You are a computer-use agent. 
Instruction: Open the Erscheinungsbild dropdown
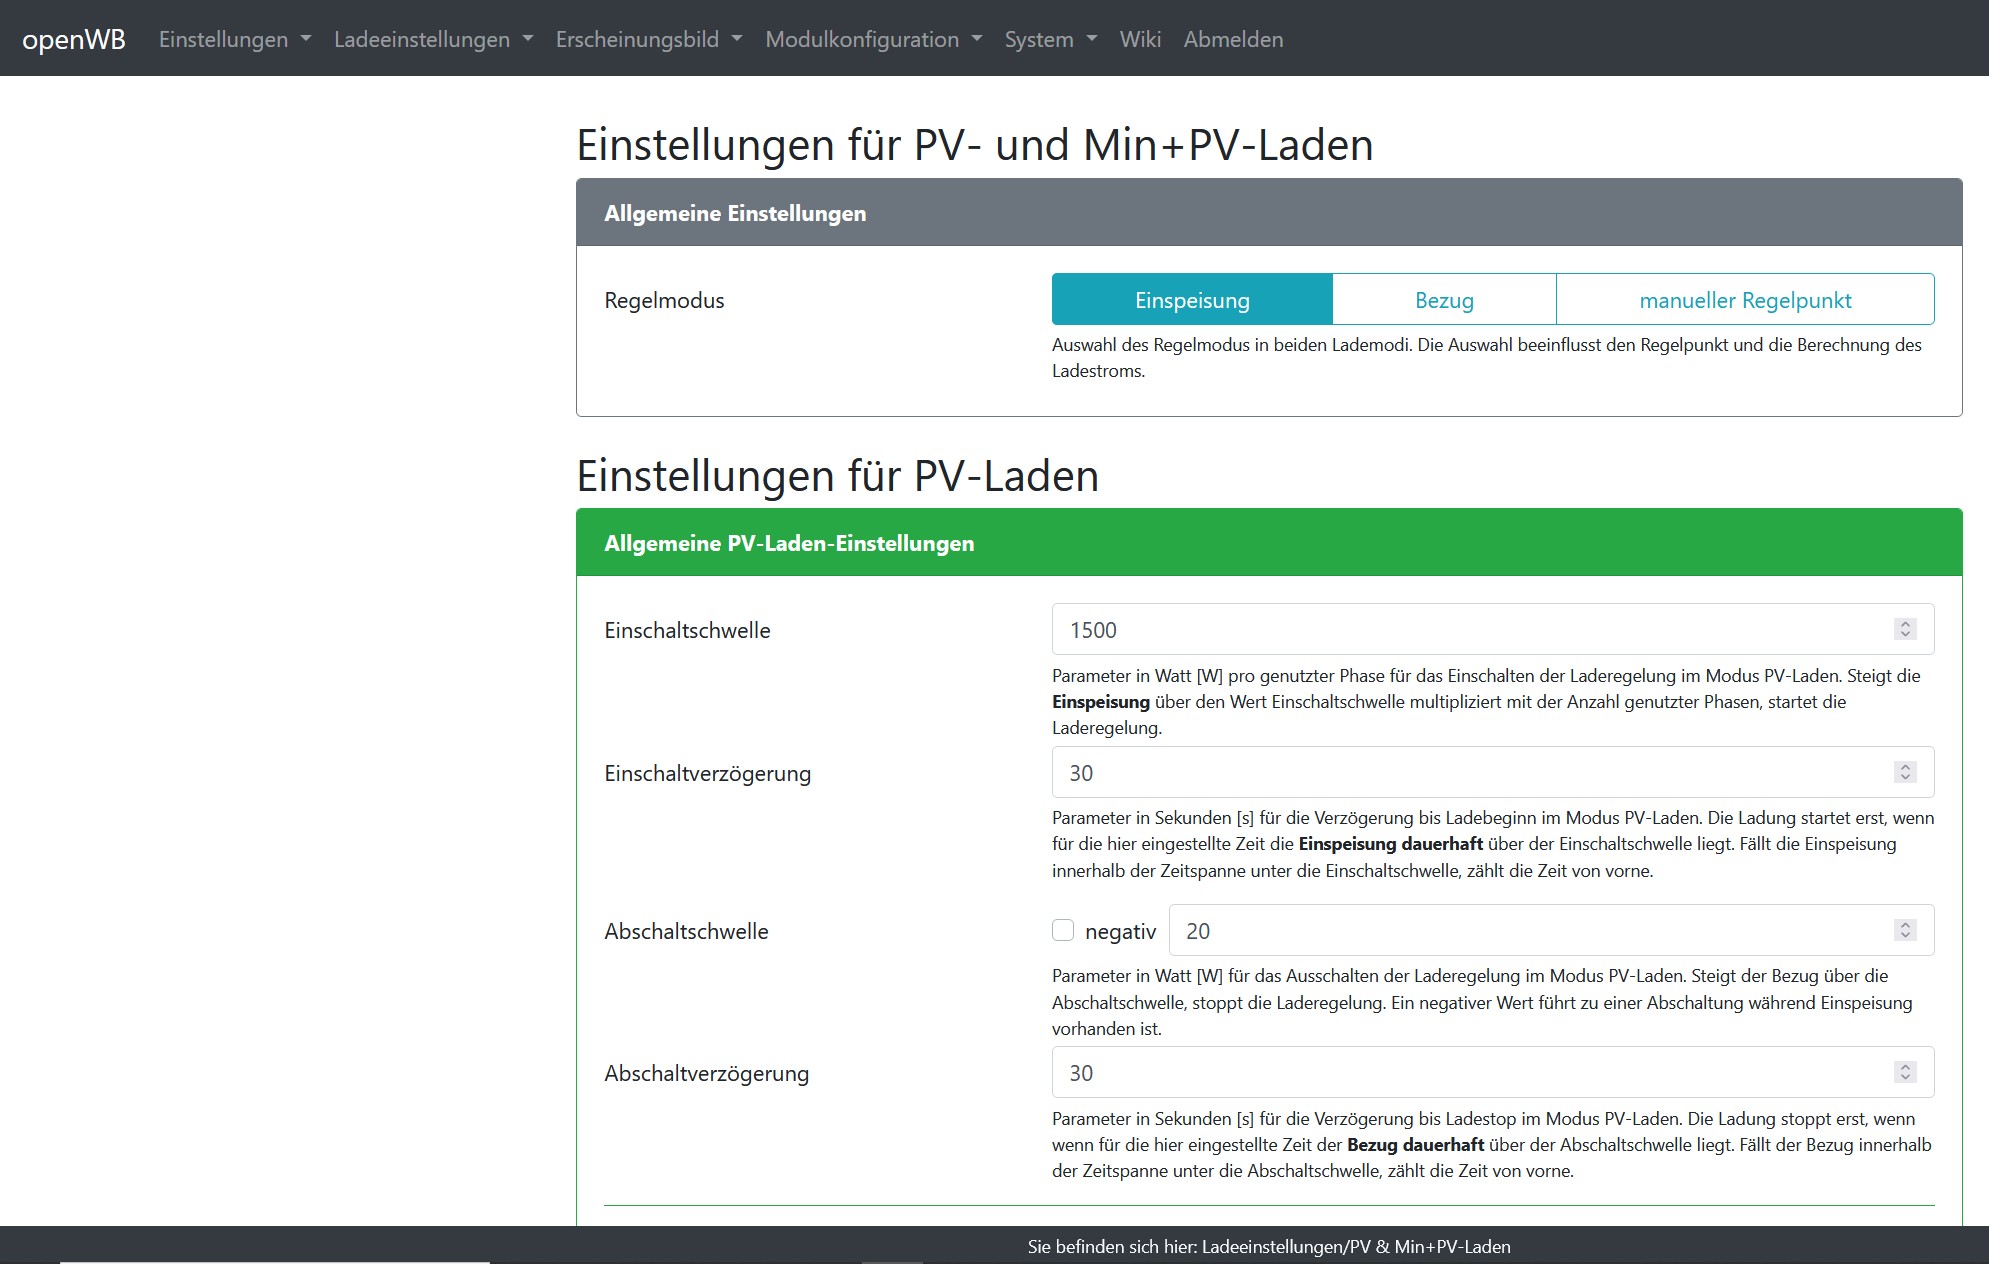pyautogui.click(x=648, y=39)
